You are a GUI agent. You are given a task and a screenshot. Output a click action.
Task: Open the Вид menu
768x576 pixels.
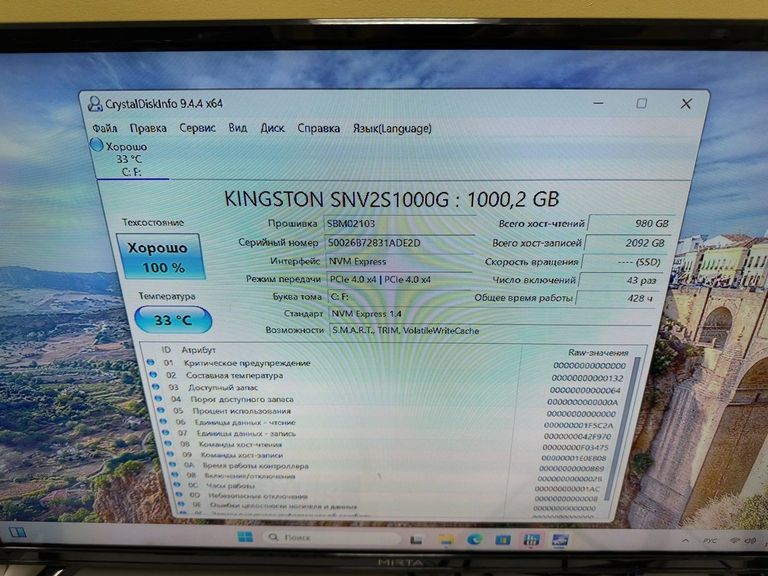238,128
